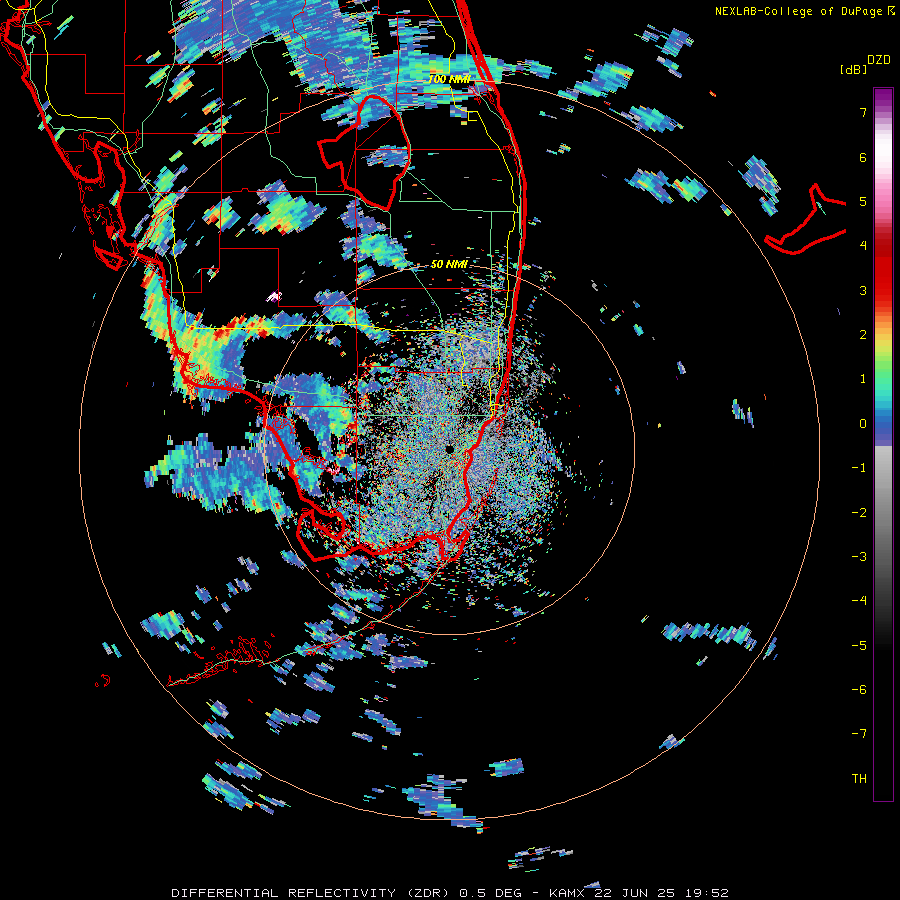Image resolution: width=900 pixels, height=900 pixels.
Task: Click the 100 NMI range ring label
Action: click(x=449, y=79)
